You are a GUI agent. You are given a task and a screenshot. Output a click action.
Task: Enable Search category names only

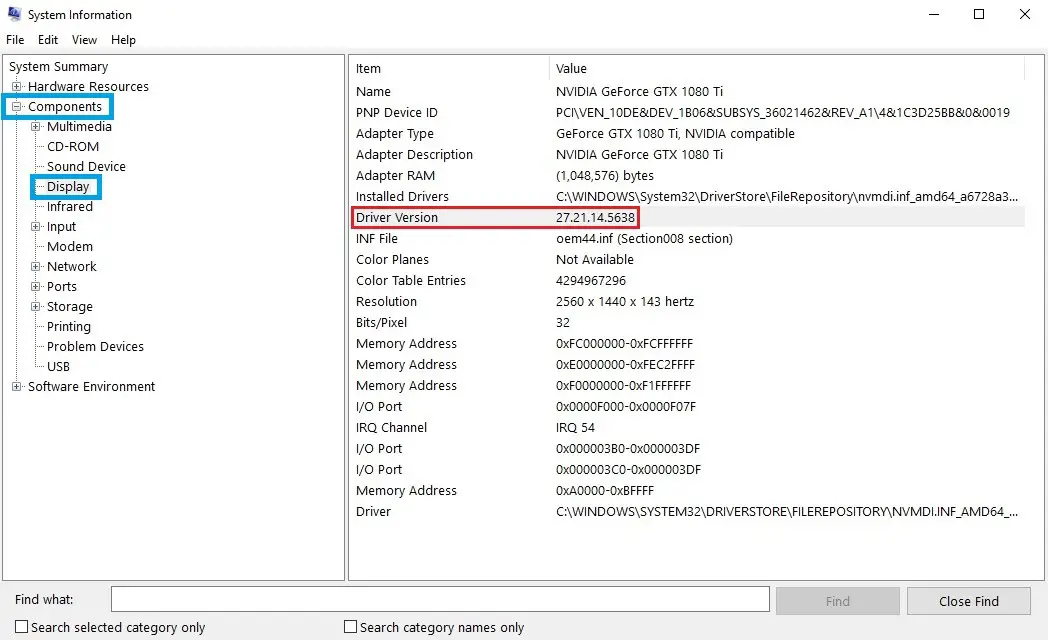tap(351, 627)
